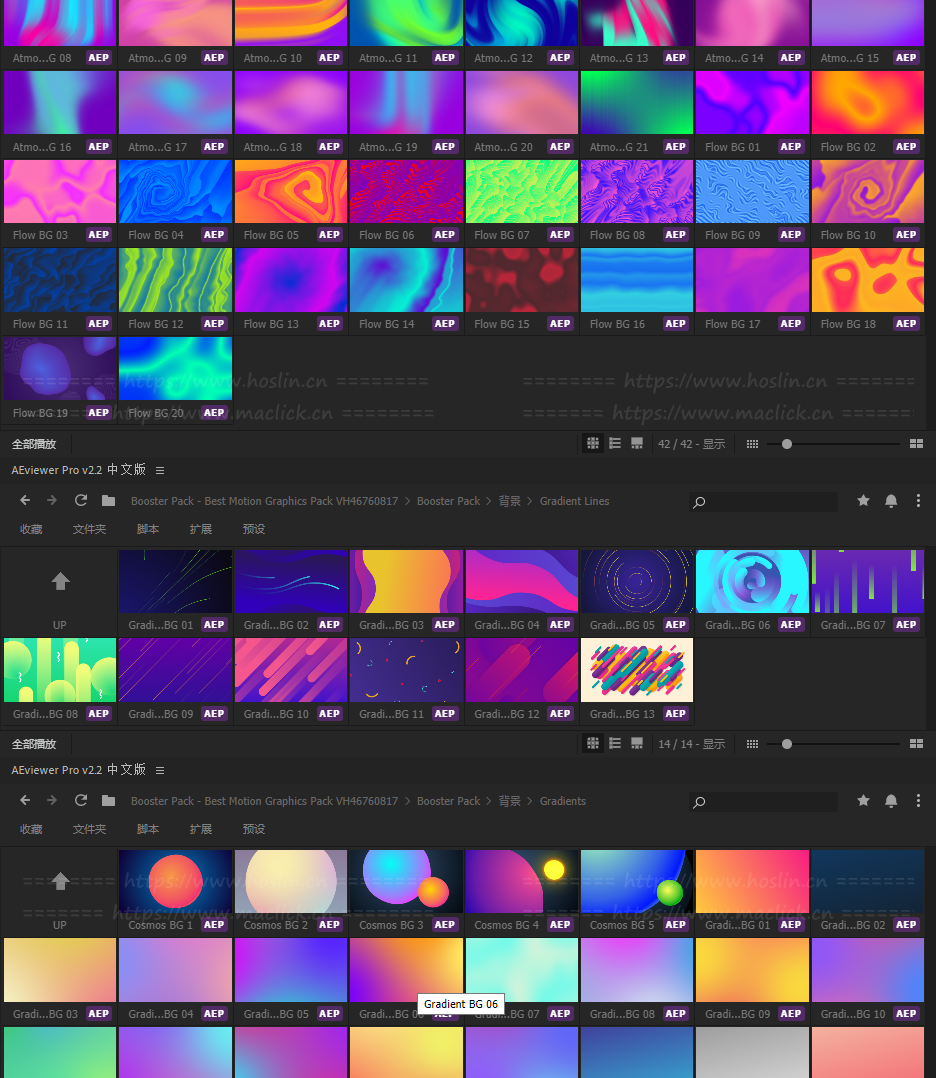Go back in the Gradients panel

coord(25,800)
